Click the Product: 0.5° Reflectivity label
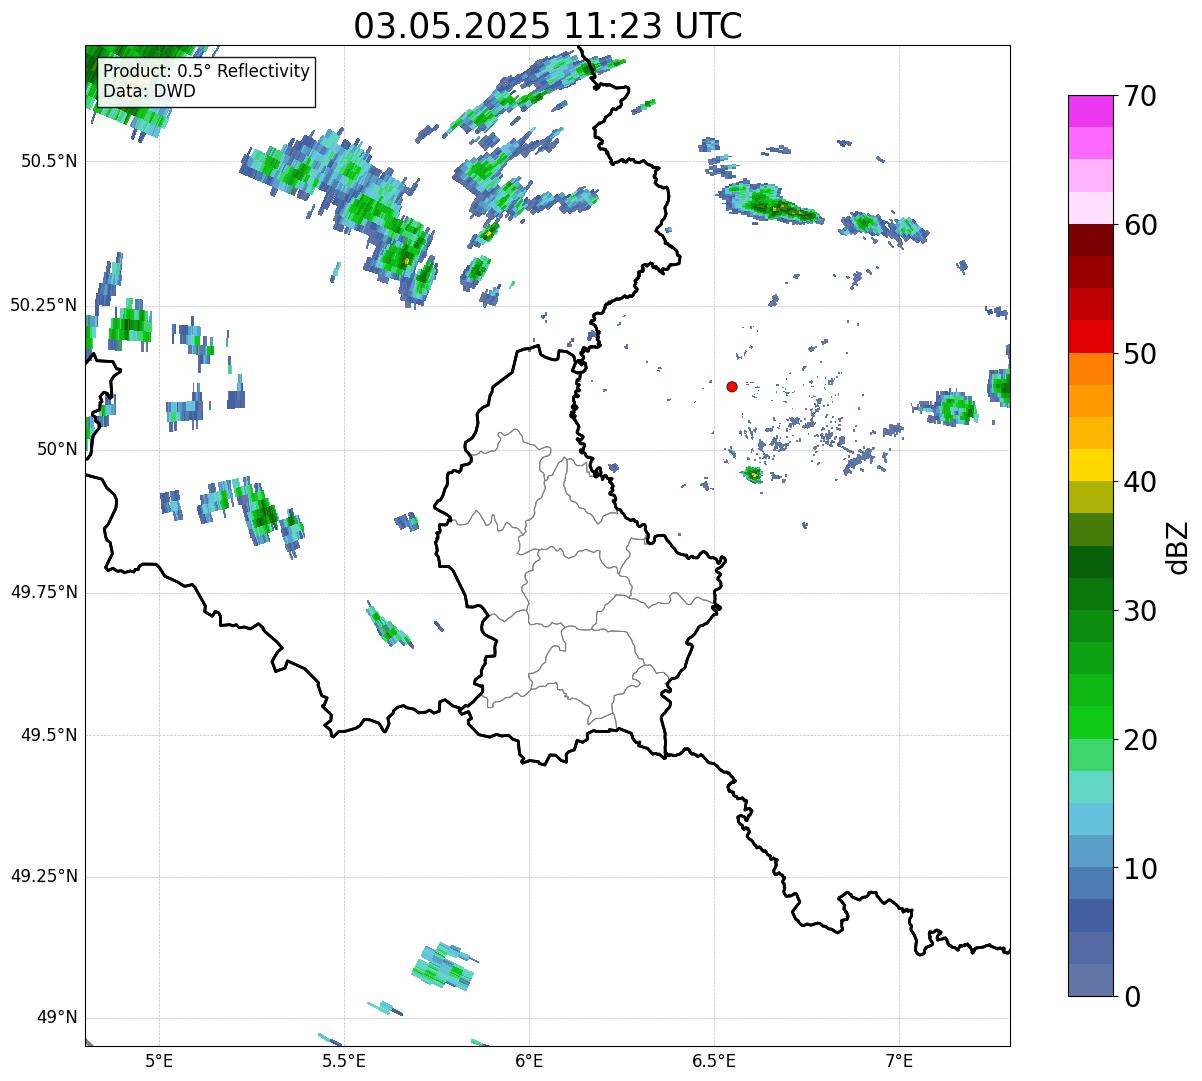Viewport: 1202px width, 1081px height. [x=207, y=72]
